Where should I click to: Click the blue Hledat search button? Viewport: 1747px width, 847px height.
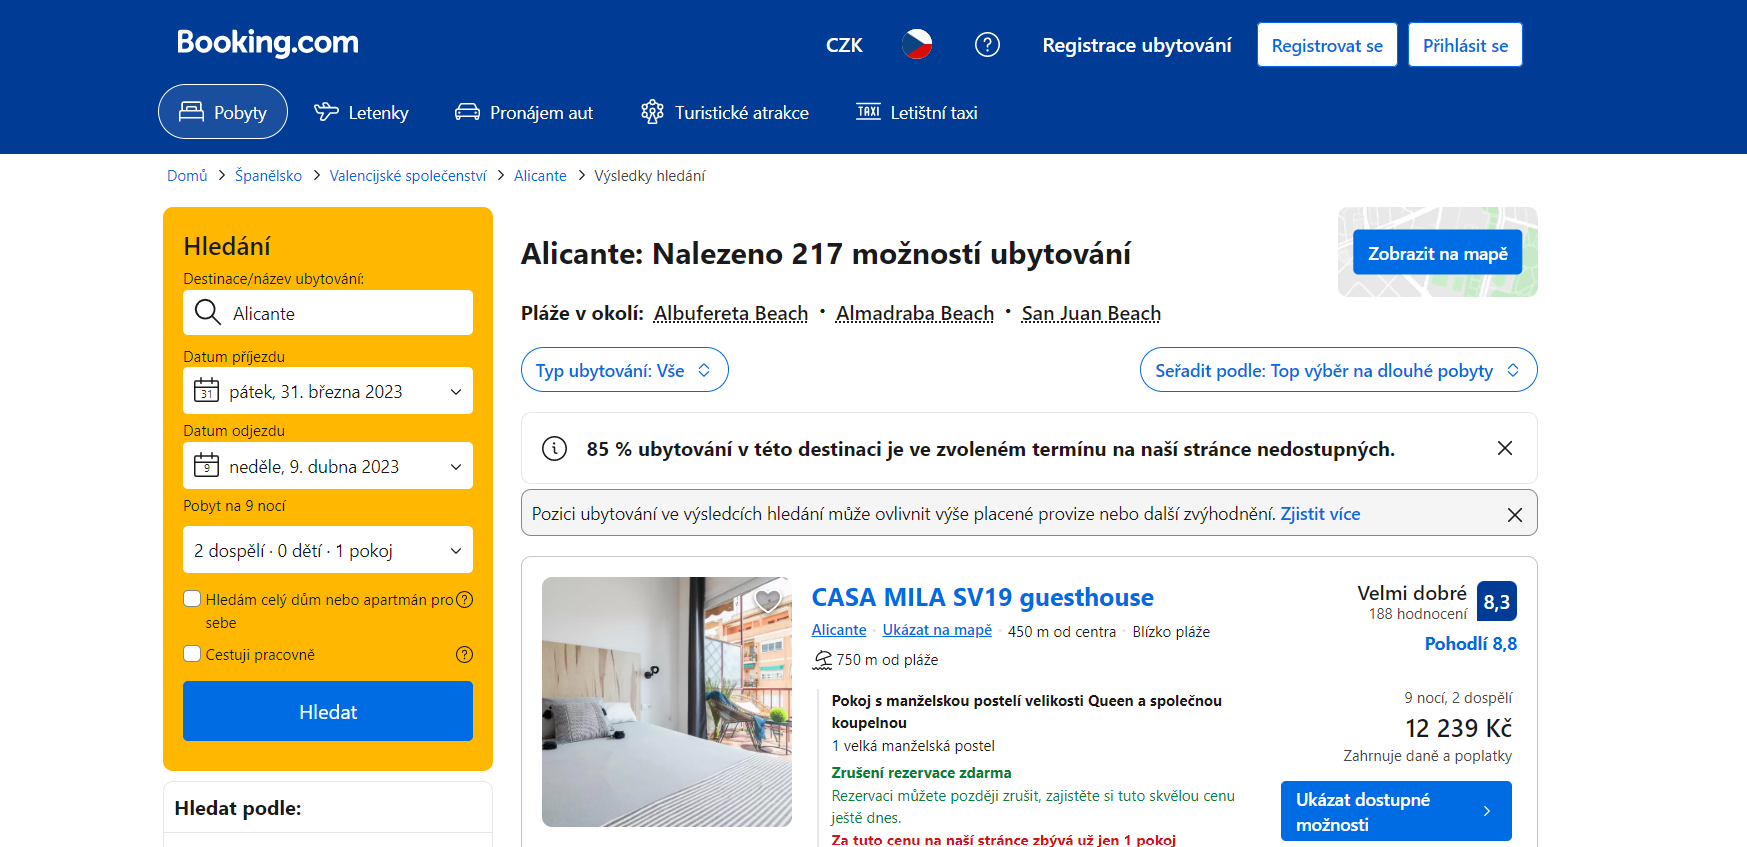coord(328,711)
